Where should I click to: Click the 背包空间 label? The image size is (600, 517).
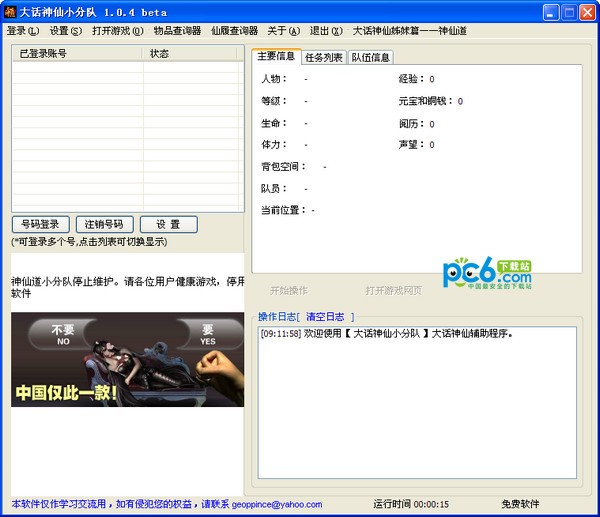click(284, 166)
